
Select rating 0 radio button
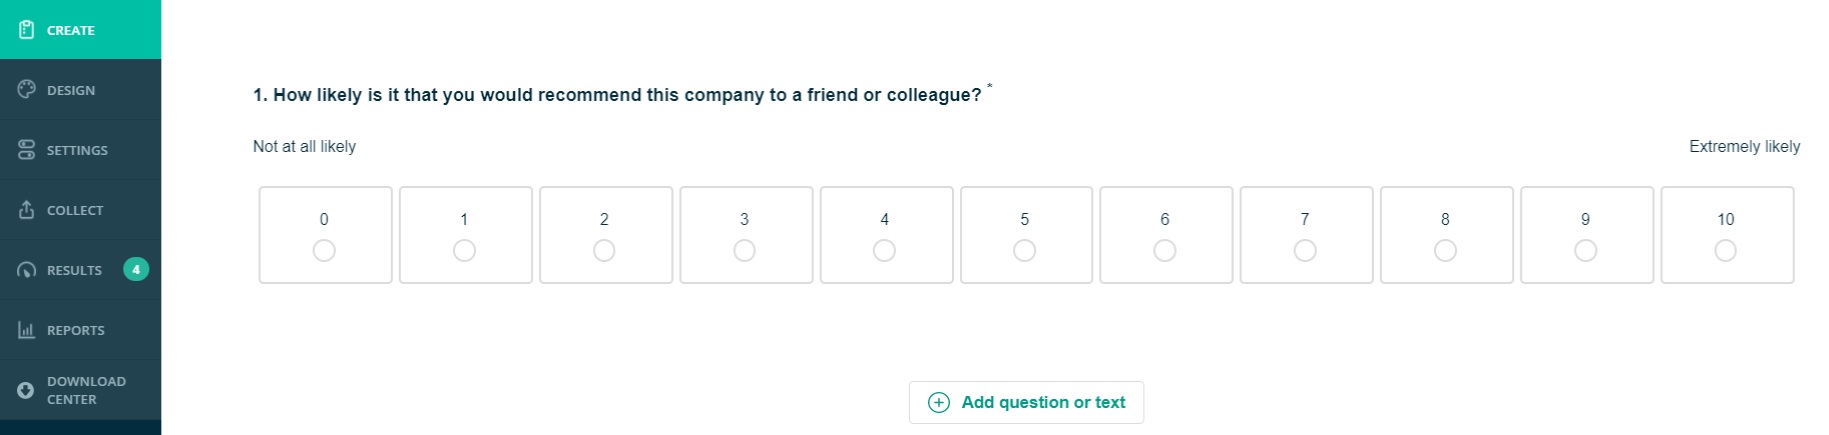point(324,250)
